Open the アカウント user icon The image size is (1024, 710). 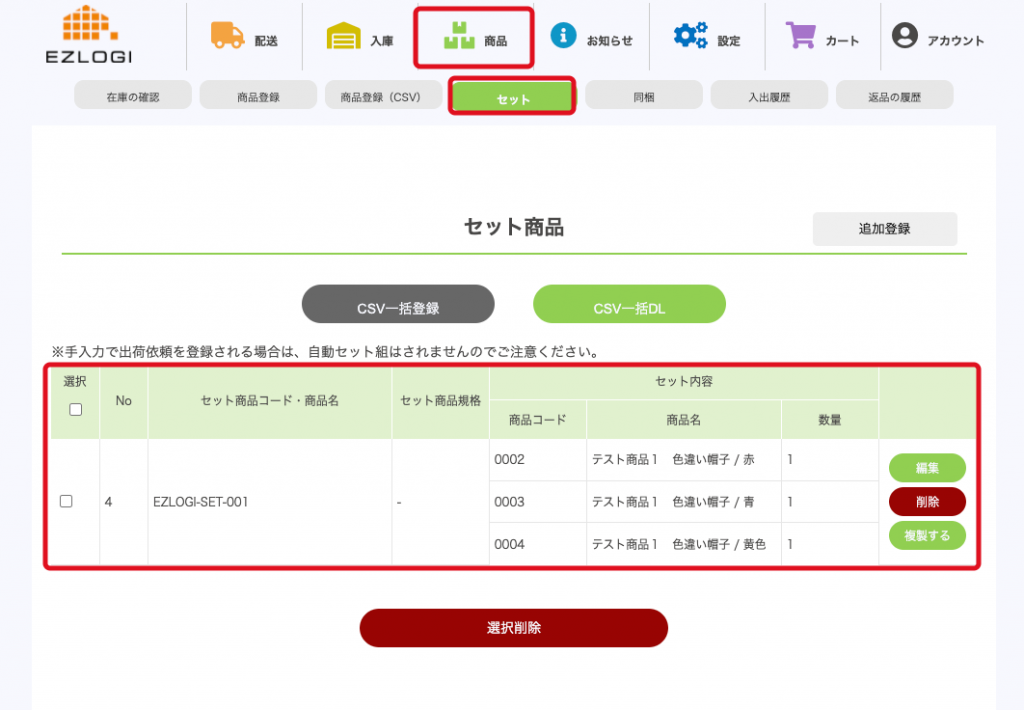[x=904, y=36]
